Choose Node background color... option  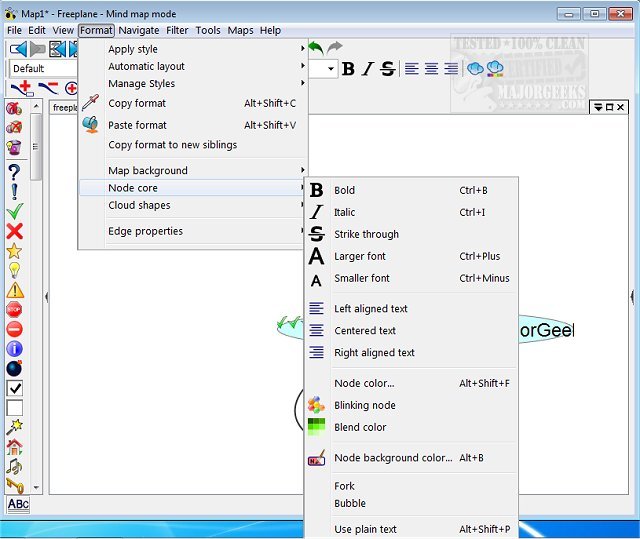[x=411, y=458]
